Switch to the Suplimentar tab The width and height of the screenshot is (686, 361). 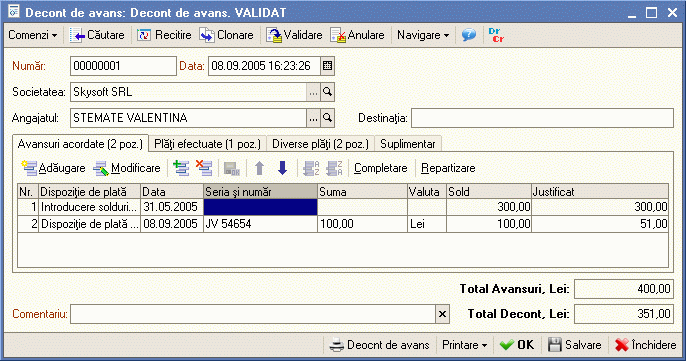pyautogui.click(x=408, y=144)
